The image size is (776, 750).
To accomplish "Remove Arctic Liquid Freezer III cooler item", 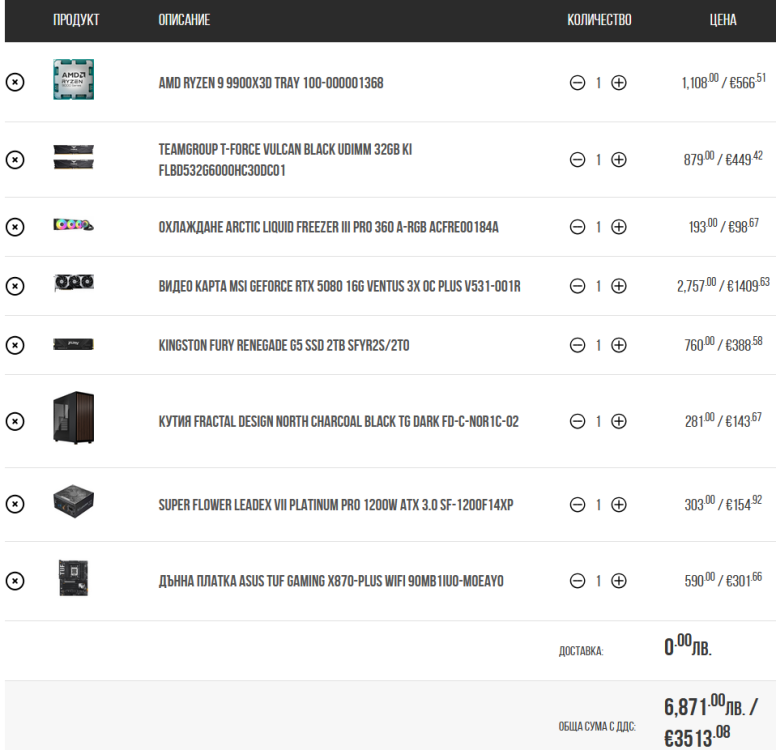I will pyautogui.click(x=15, y=227).
